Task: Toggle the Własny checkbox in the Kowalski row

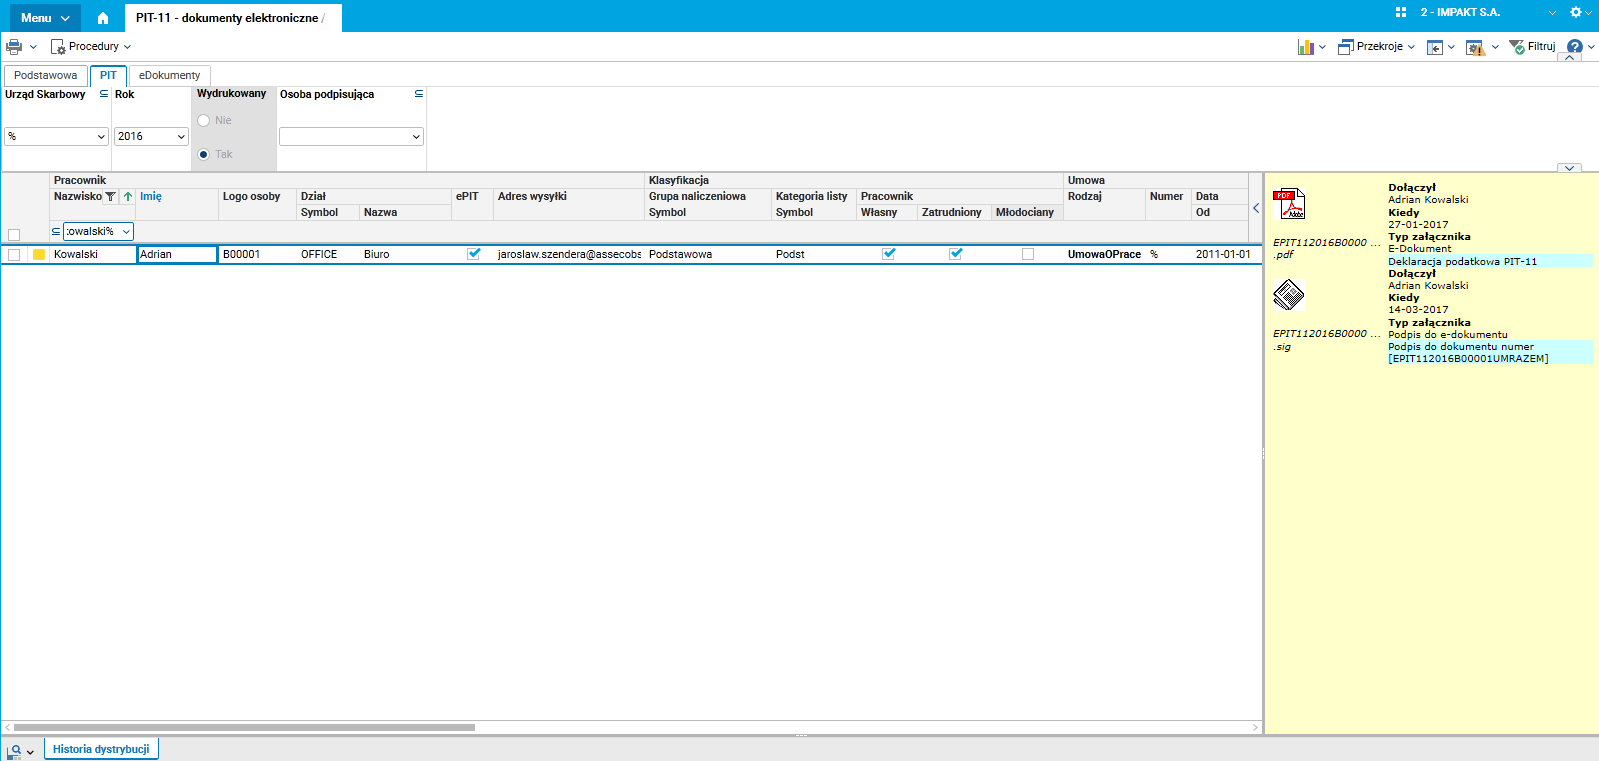Action: tap(889, 254)
